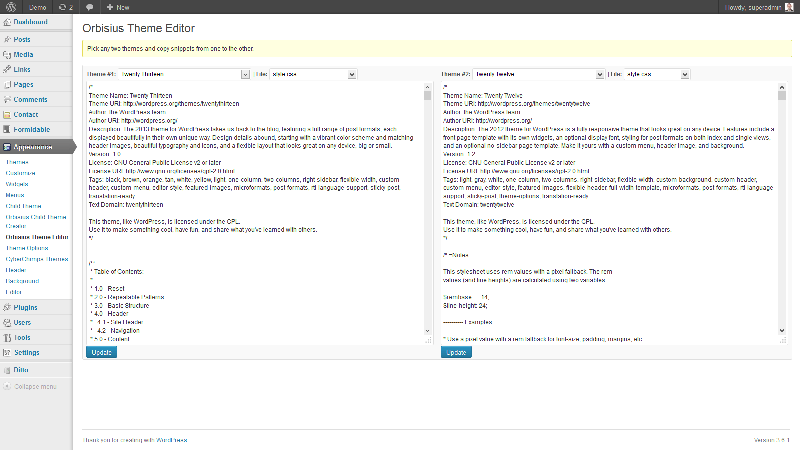Click the Links chain icon
This screenshot has height=450, width=800.
(7, 69)
